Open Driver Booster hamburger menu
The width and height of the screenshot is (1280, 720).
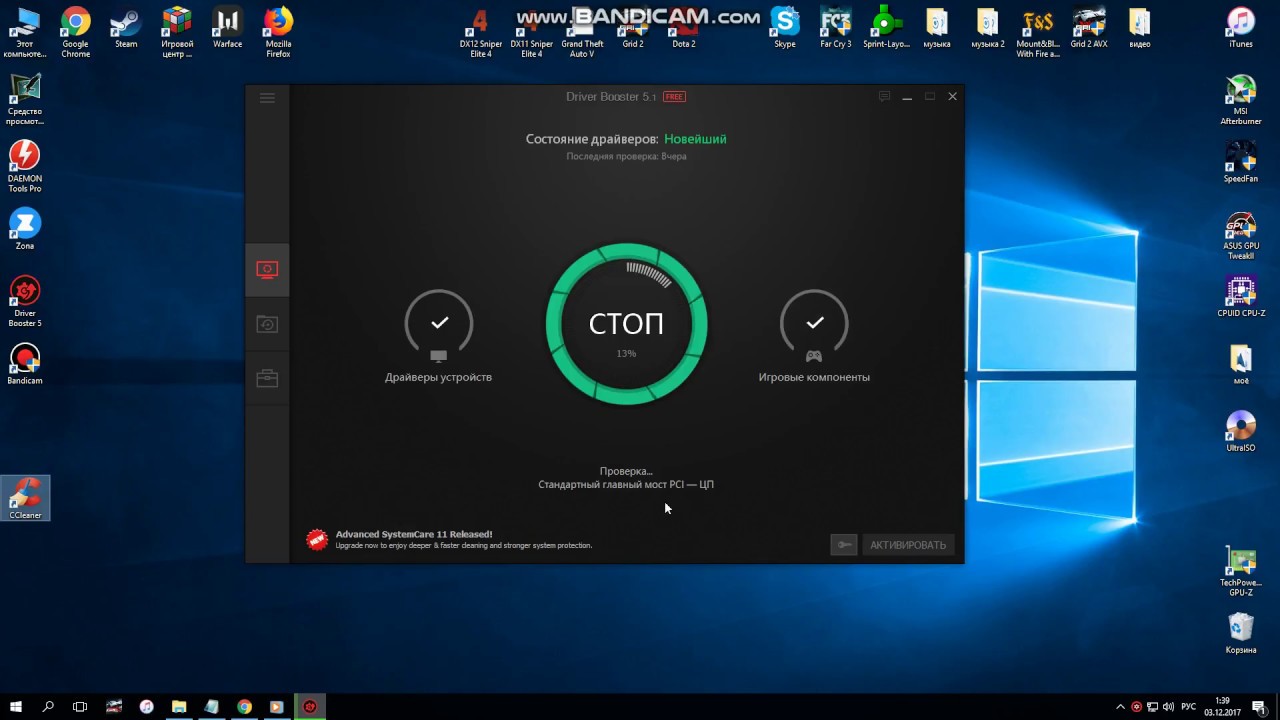tap(267, 98)
